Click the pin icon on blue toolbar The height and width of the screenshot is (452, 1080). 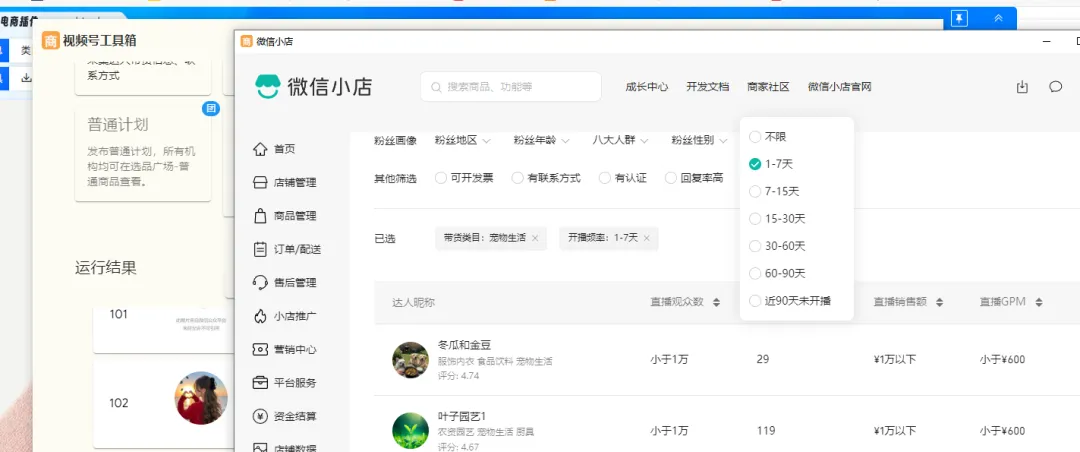click(x=959, y=19)
